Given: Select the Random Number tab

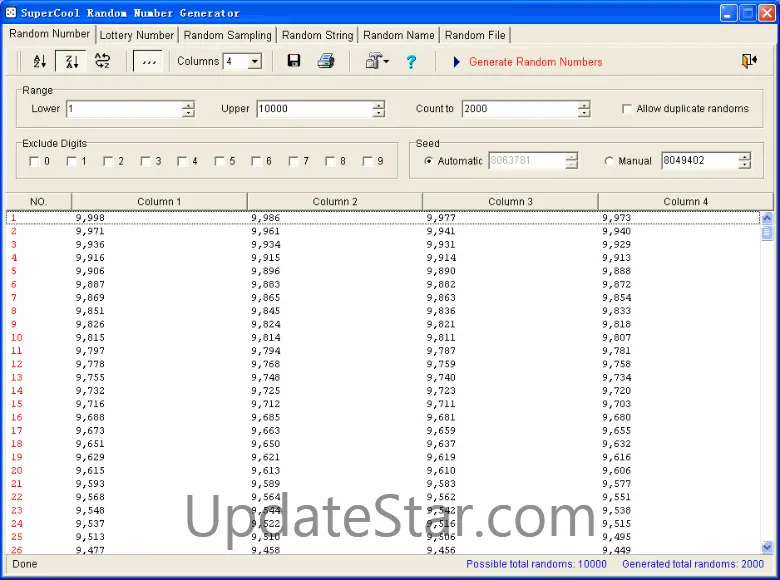Looking at the screenshot, I should tap(49, 33).
